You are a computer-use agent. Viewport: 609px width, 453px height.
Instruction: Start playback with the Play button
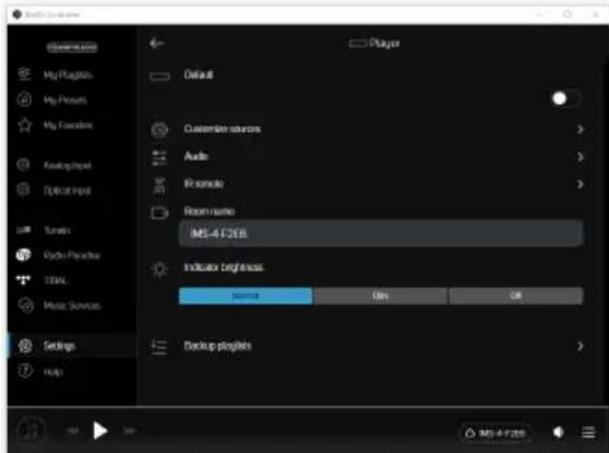pyautogui.click(x=100, y=431)
